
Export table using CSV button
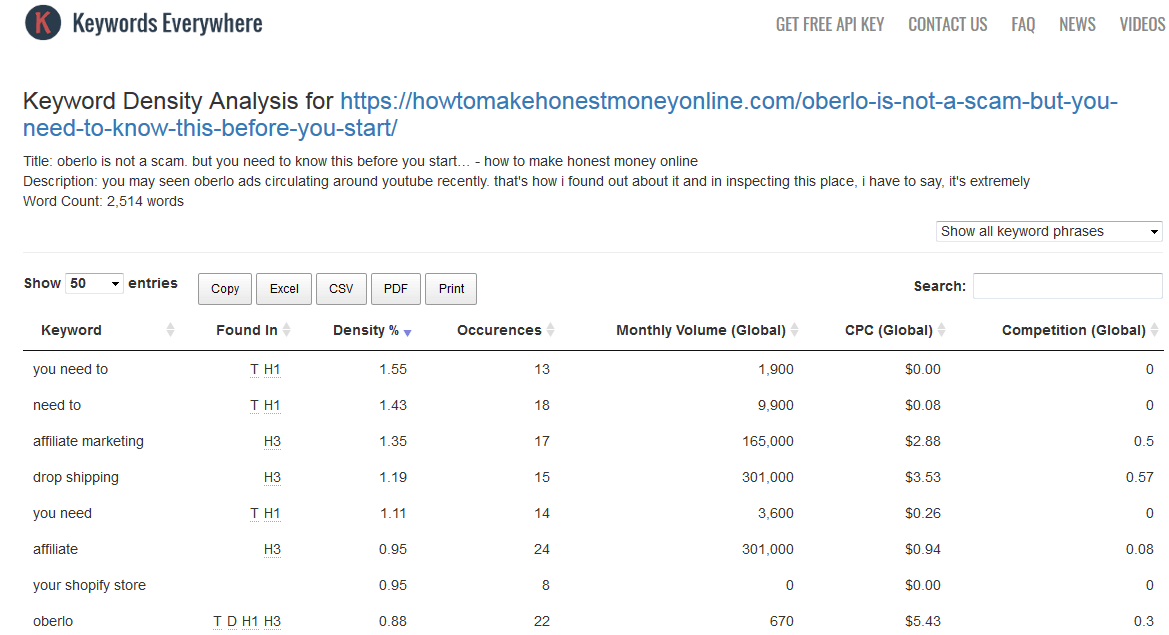pyautogui.click(x=341, y=289)
